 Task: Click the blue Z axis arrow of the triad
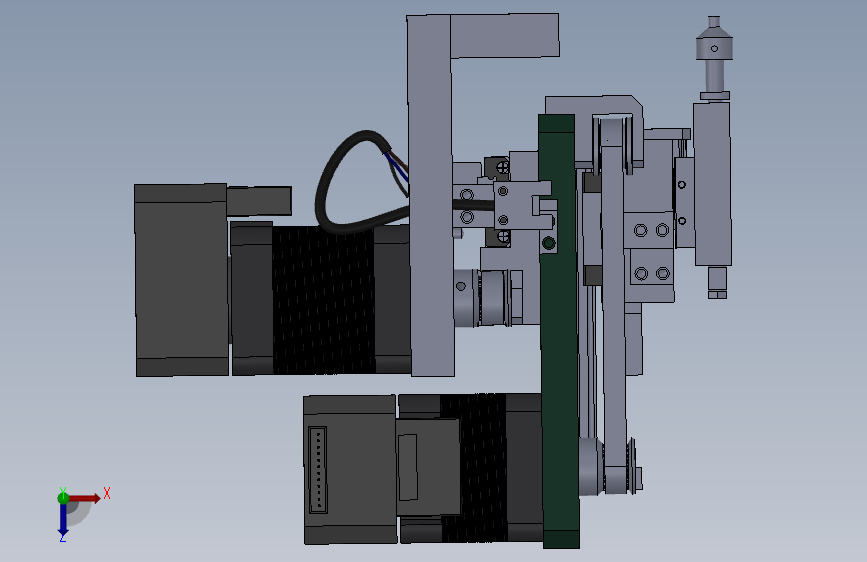pos(63,520)
